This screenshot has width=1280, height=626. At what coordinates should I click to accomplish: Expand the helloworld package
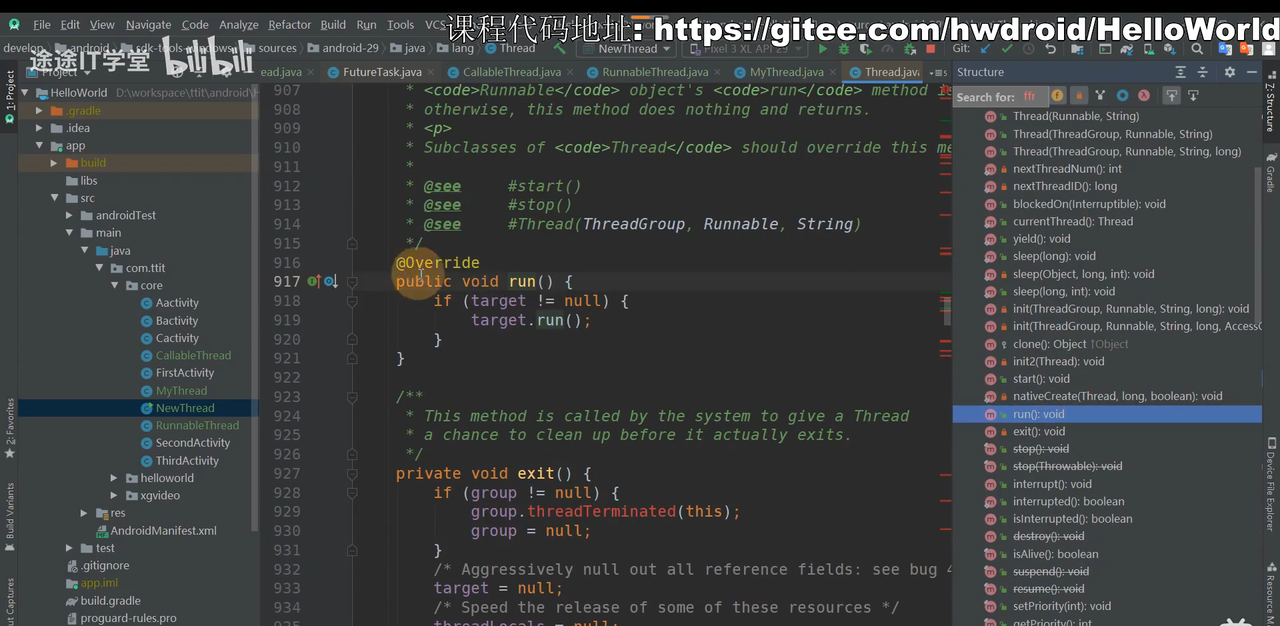click(x=115, y=478)
